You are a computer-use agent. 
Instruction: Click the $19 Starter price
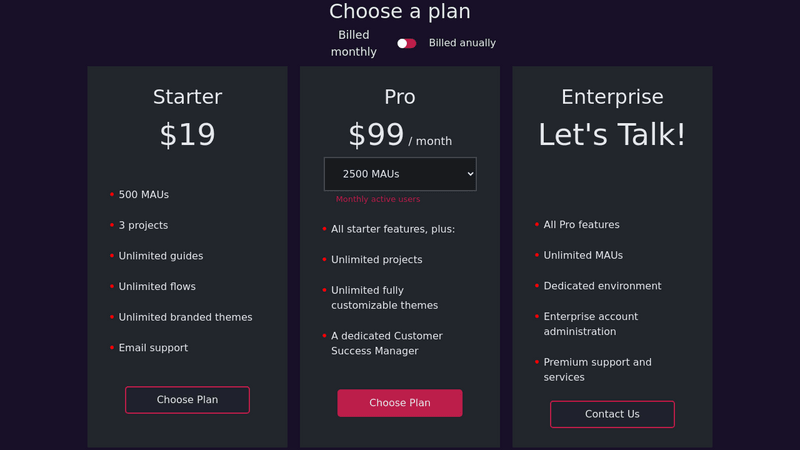tap(187, 135)
